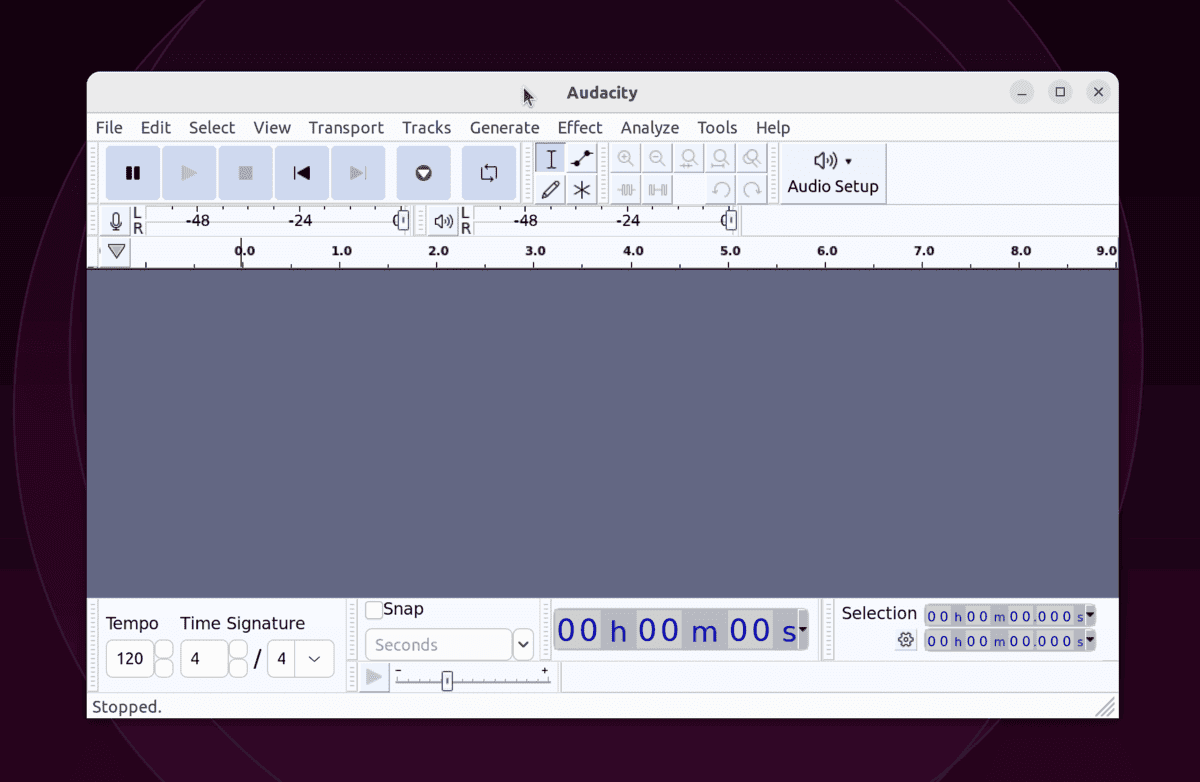Toggle the Loop button
Screen dimensions: 1200x782
[x=489, y=173]
